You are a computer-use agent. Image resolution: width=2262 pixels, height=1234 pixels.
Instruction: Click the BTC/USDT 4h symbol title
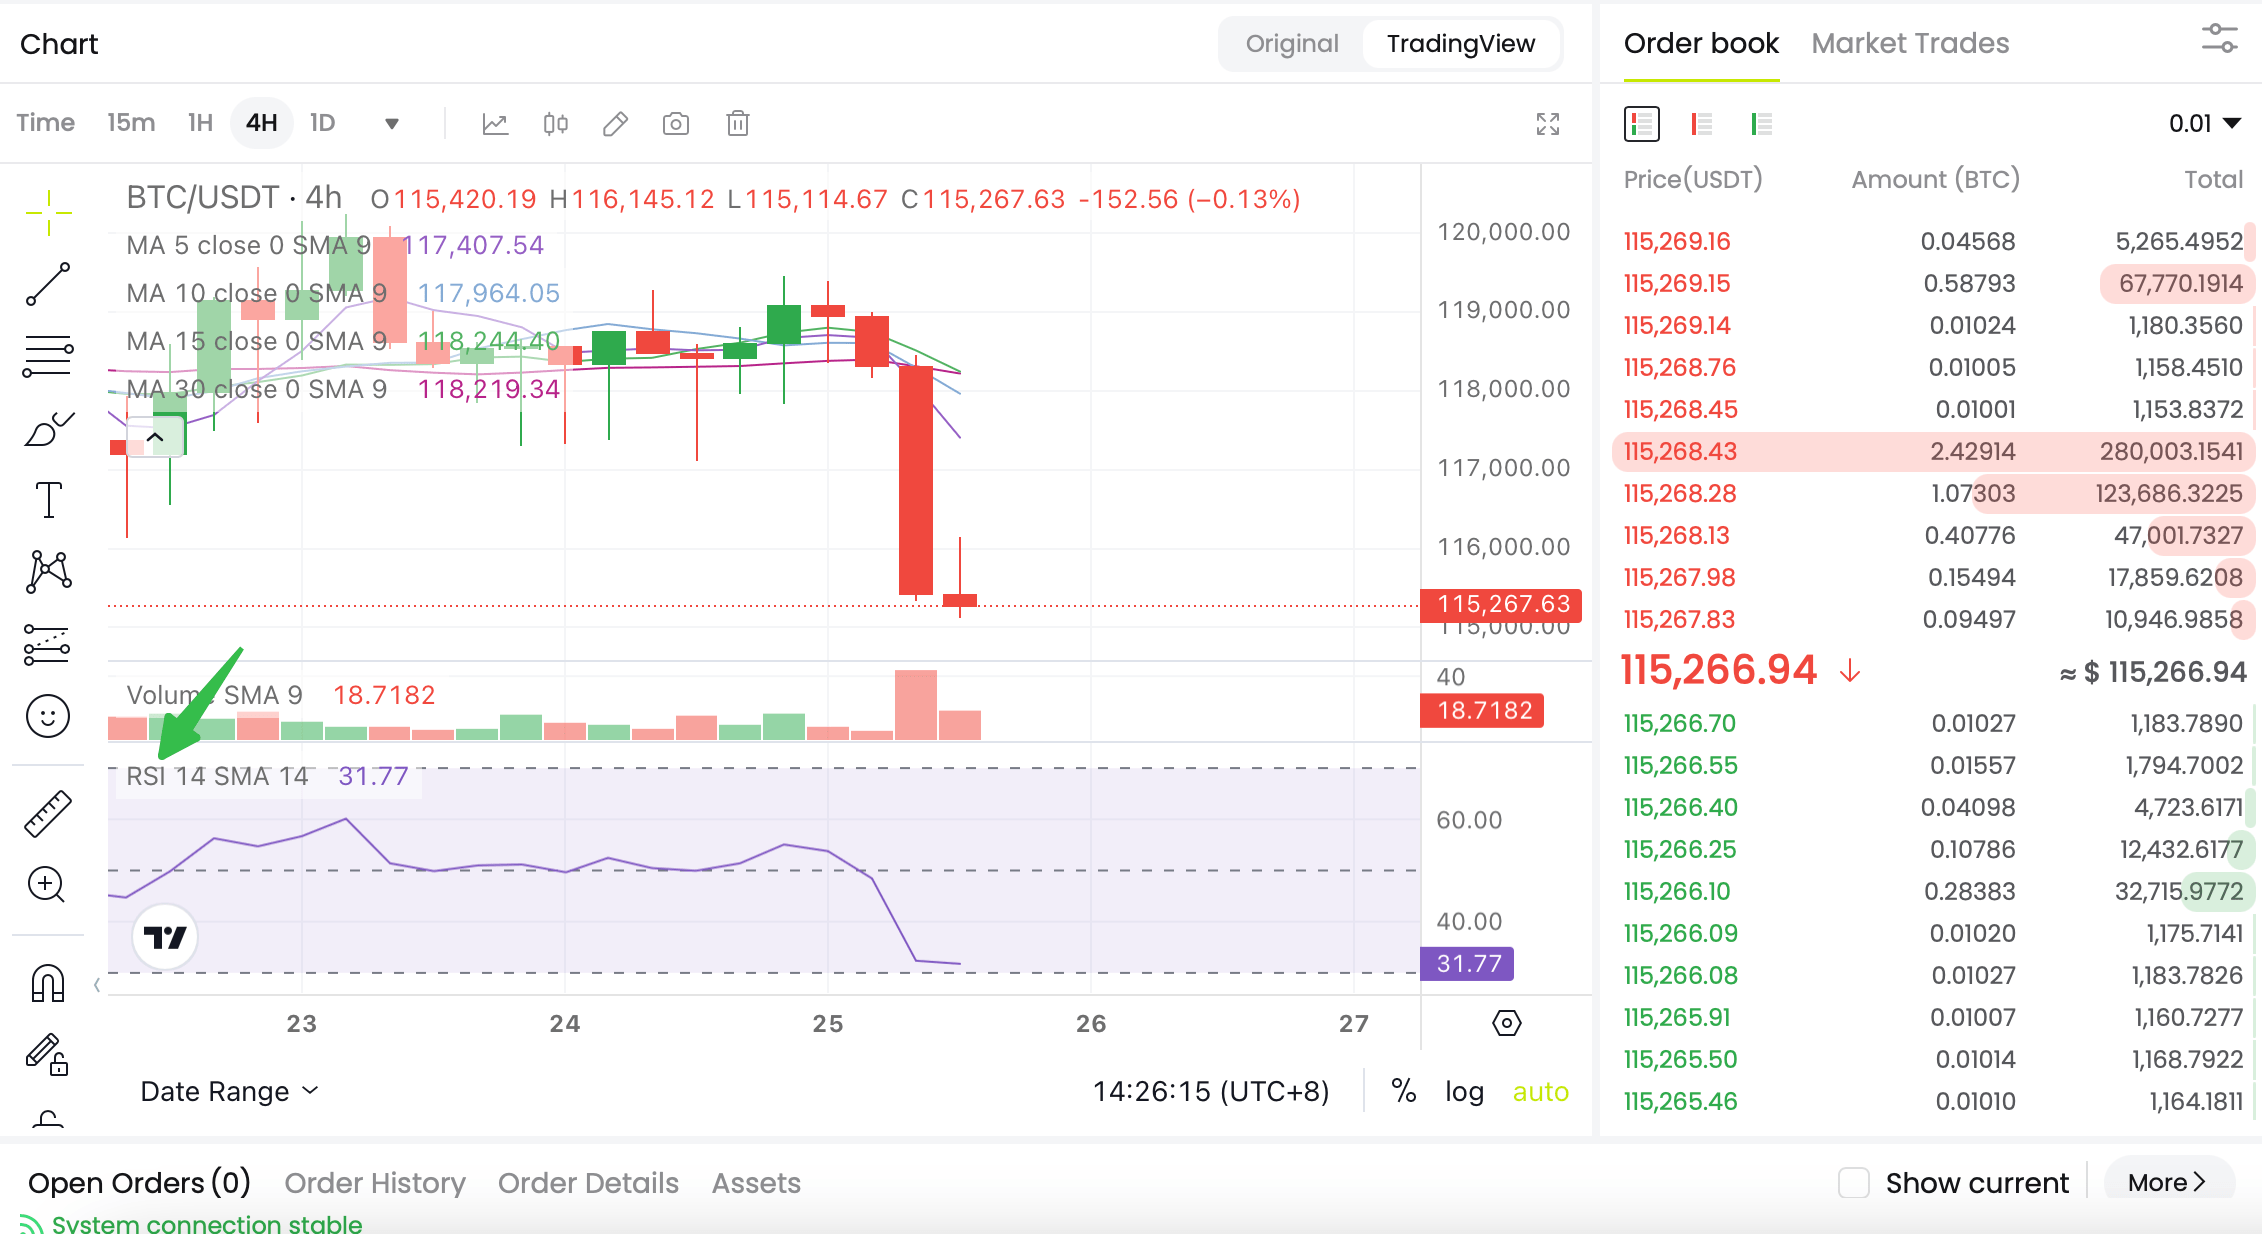click(x=234, y=197)
